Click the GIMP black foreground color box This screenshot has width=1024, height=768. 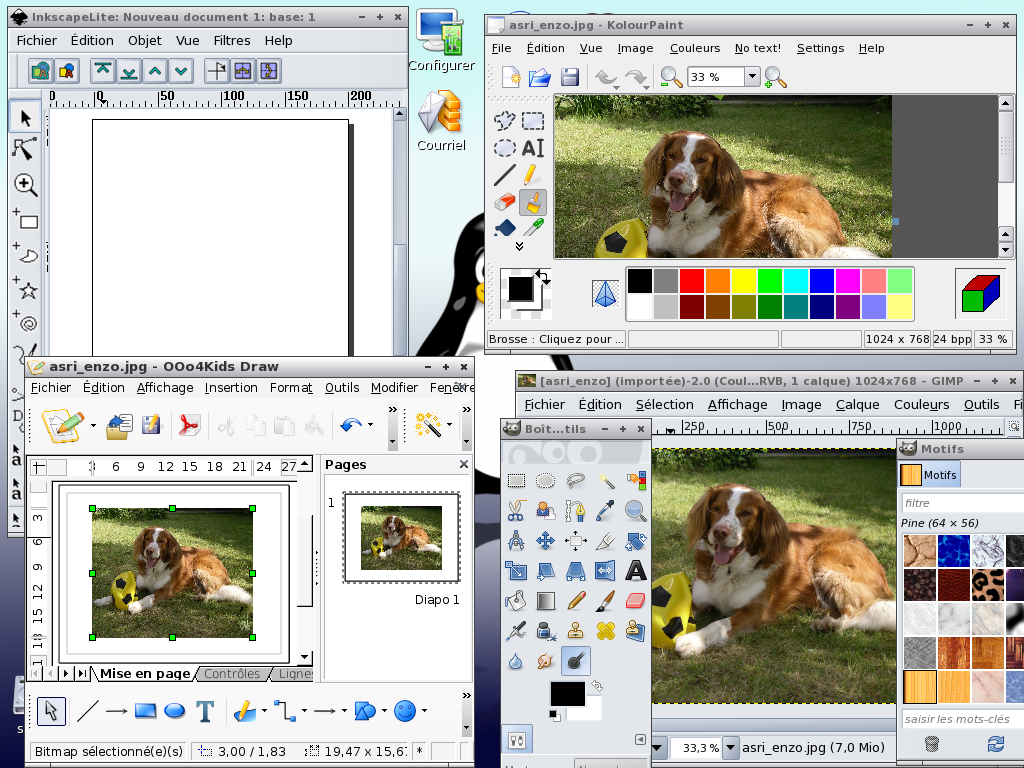coord(567,694)
